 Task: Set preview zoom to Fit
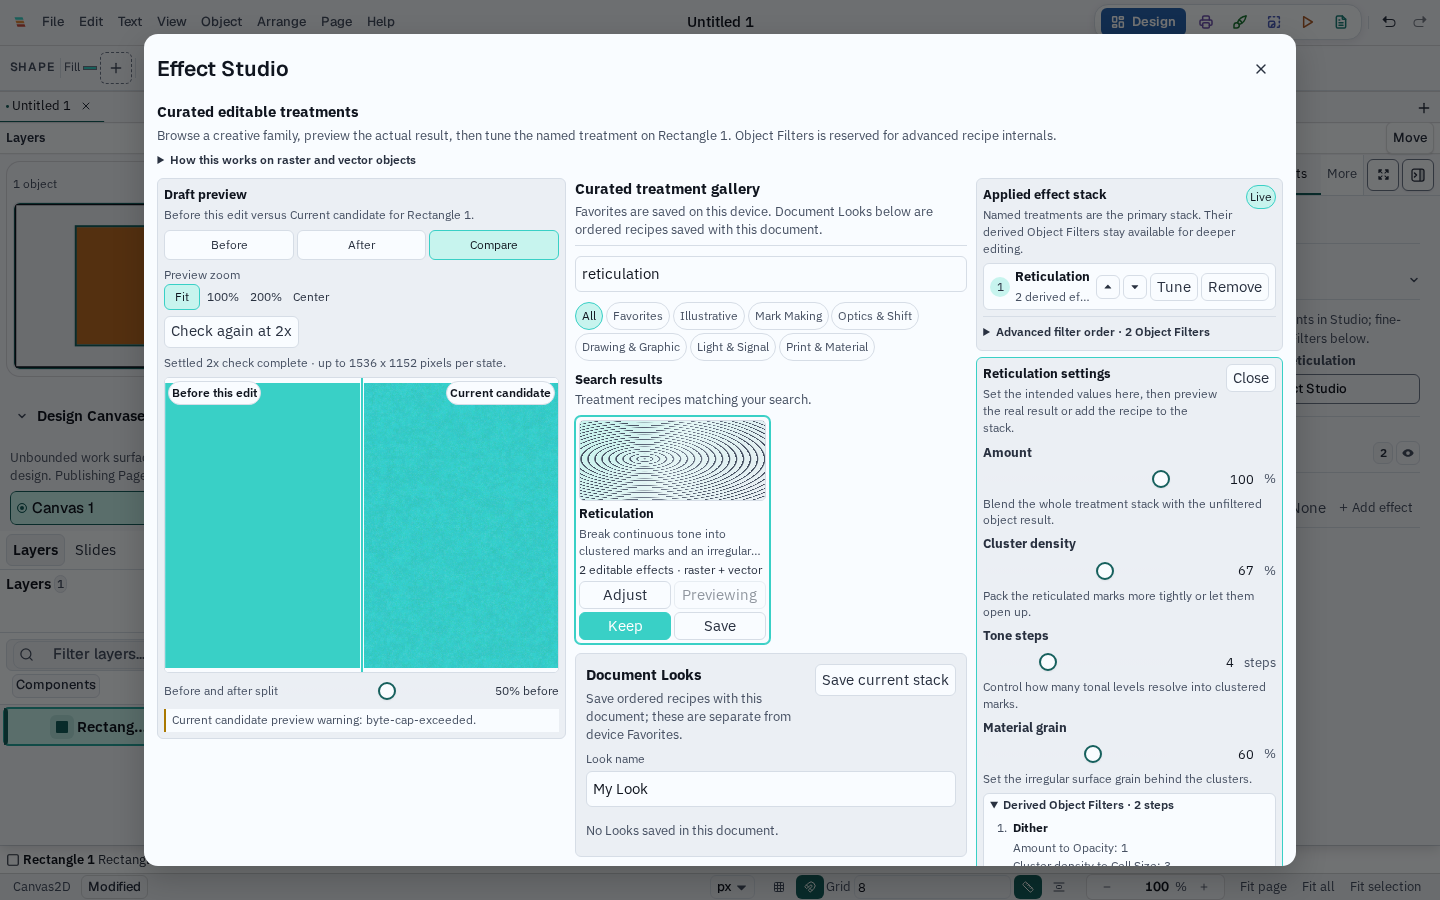point(182,297)
